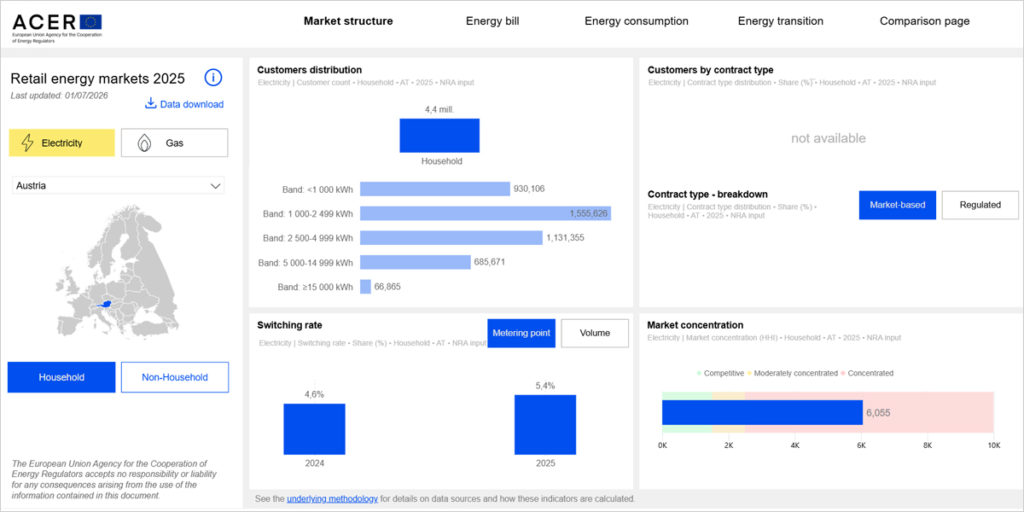Switch to Non-Household customers
Image resolution: width=1024 pixels, height=512 pixels.
pos(175,377)
